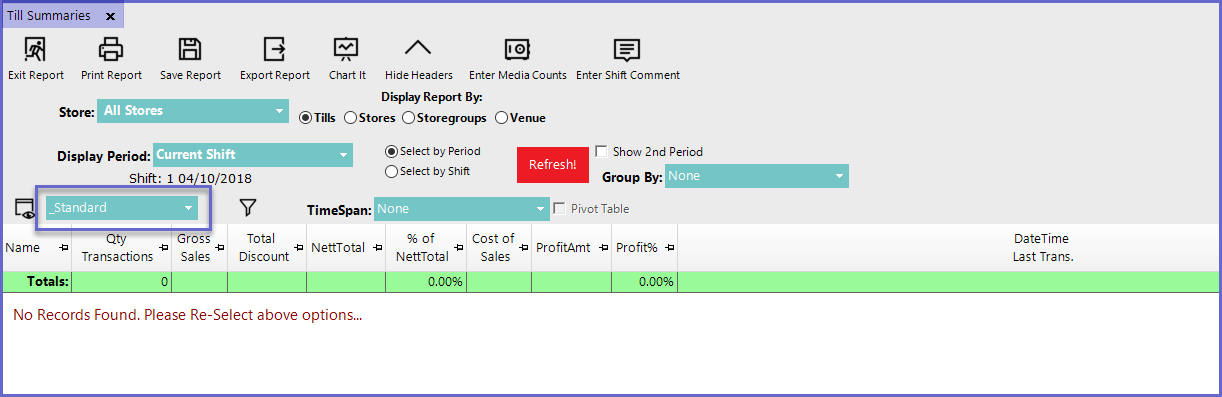This screenshot has height=397, width=1222.
Task: Click the red Refresh! button
Action: [x=552, y=164]
